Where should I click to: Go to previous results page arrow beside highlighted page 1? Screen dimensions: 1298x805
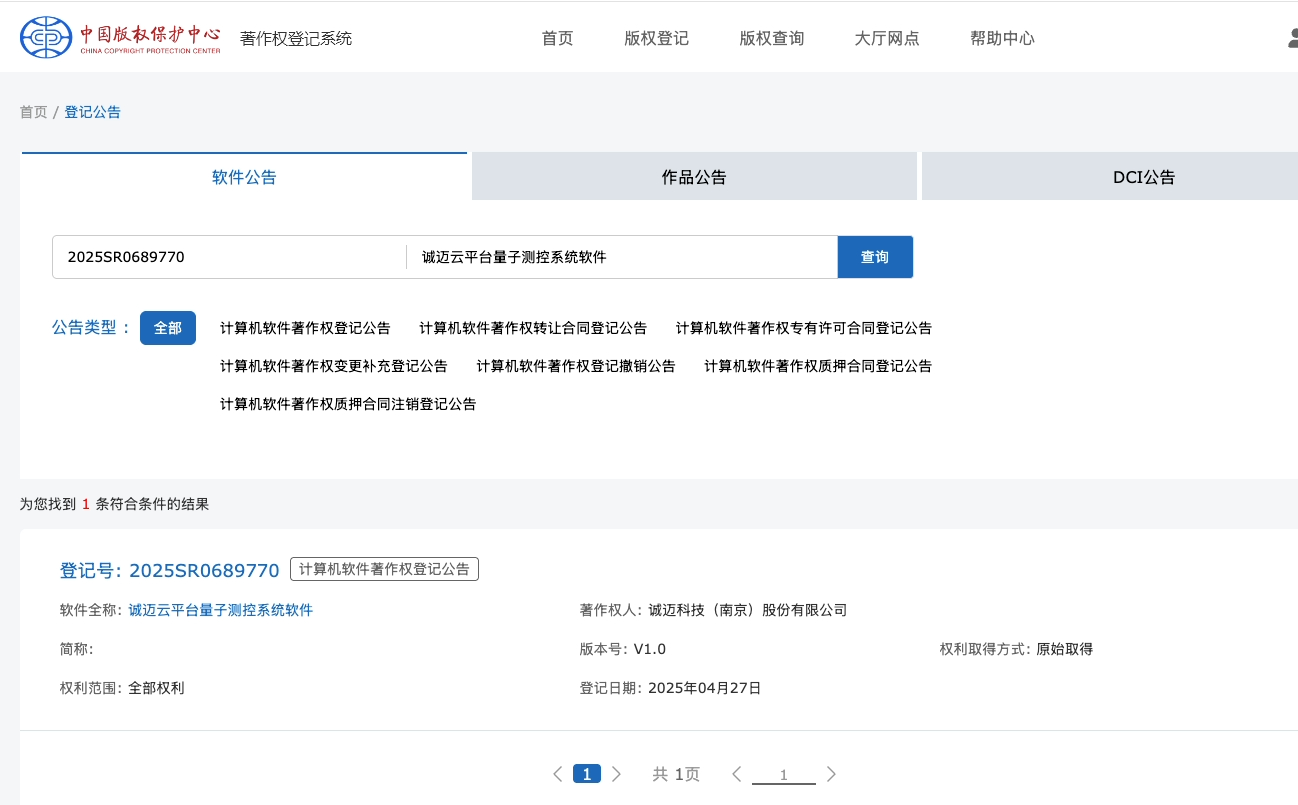pos(558,774)
